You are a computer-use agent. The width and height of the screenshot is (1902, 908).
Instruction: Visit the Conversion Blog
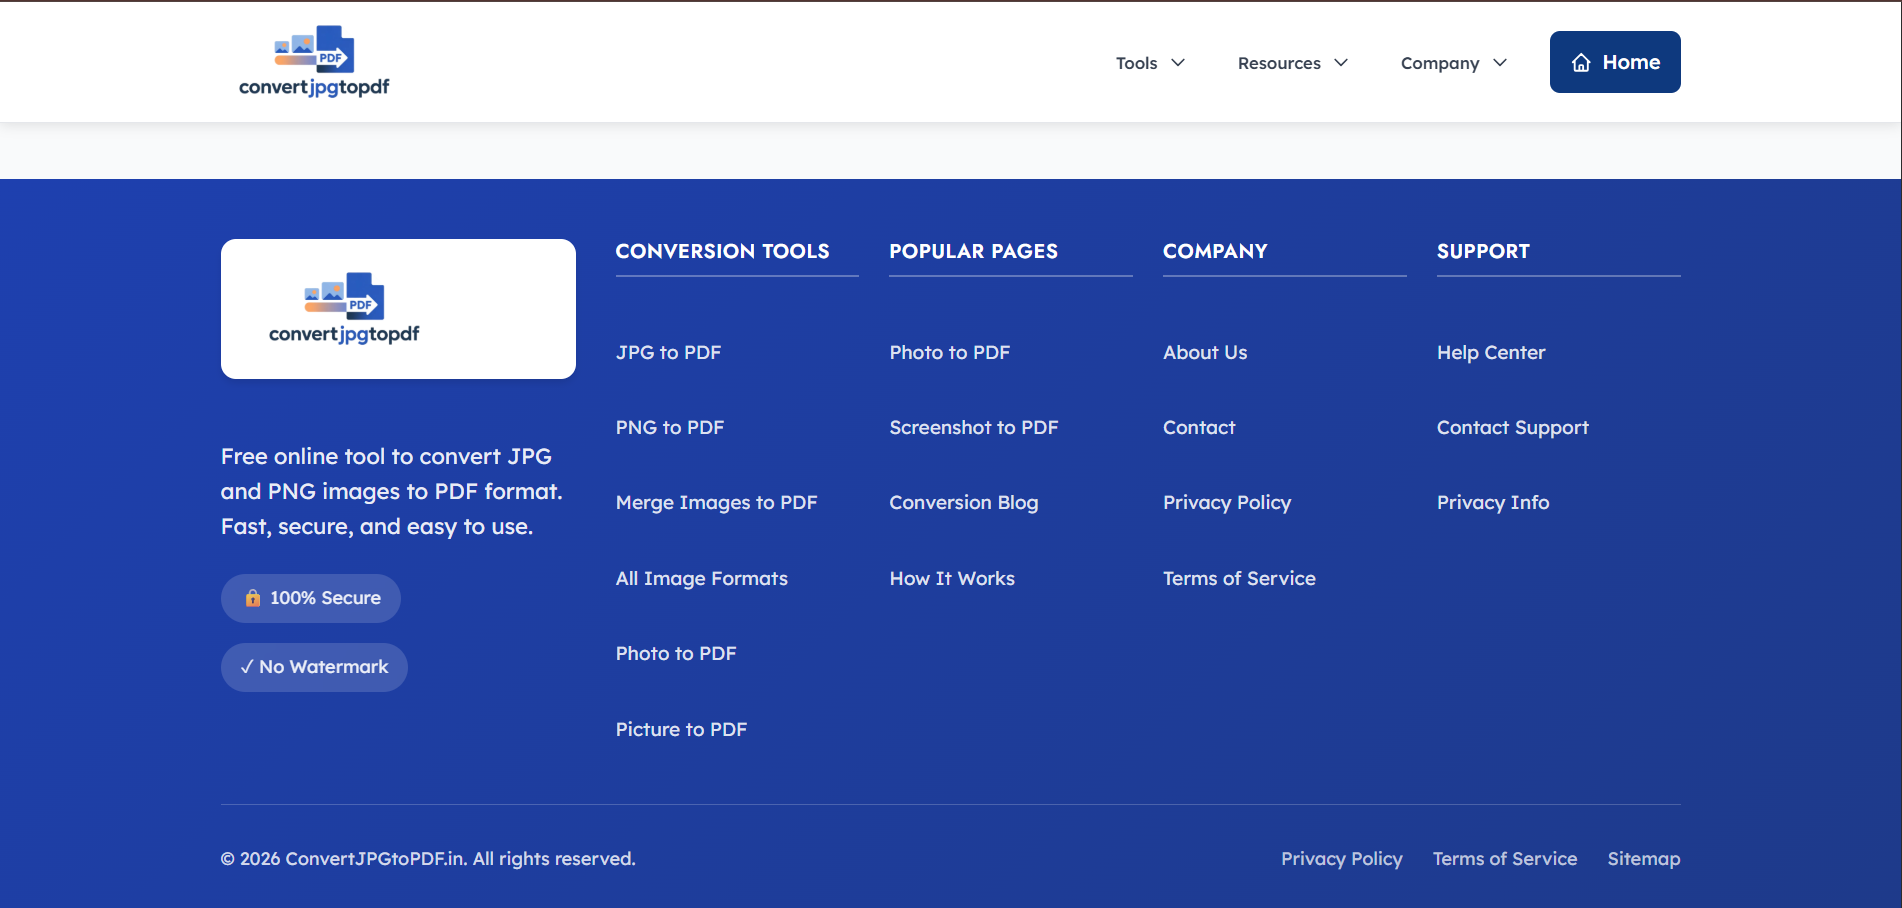963,502
